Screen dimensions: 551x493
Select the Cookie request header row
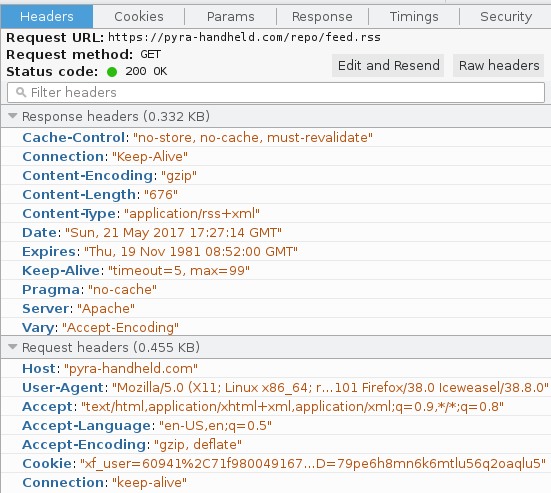point(276,463)
